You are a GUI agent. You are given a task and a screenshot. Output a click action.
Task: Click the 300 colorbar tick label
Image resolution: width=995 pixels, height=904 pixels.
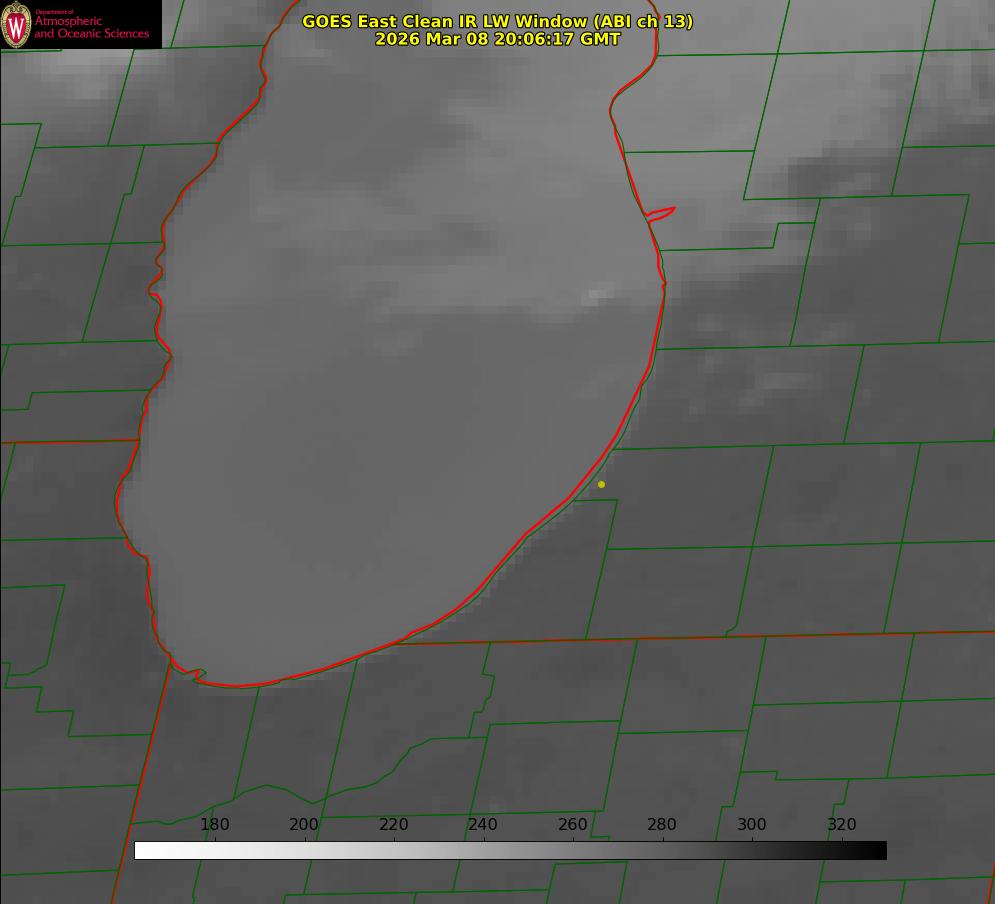(x=752, y=825)
